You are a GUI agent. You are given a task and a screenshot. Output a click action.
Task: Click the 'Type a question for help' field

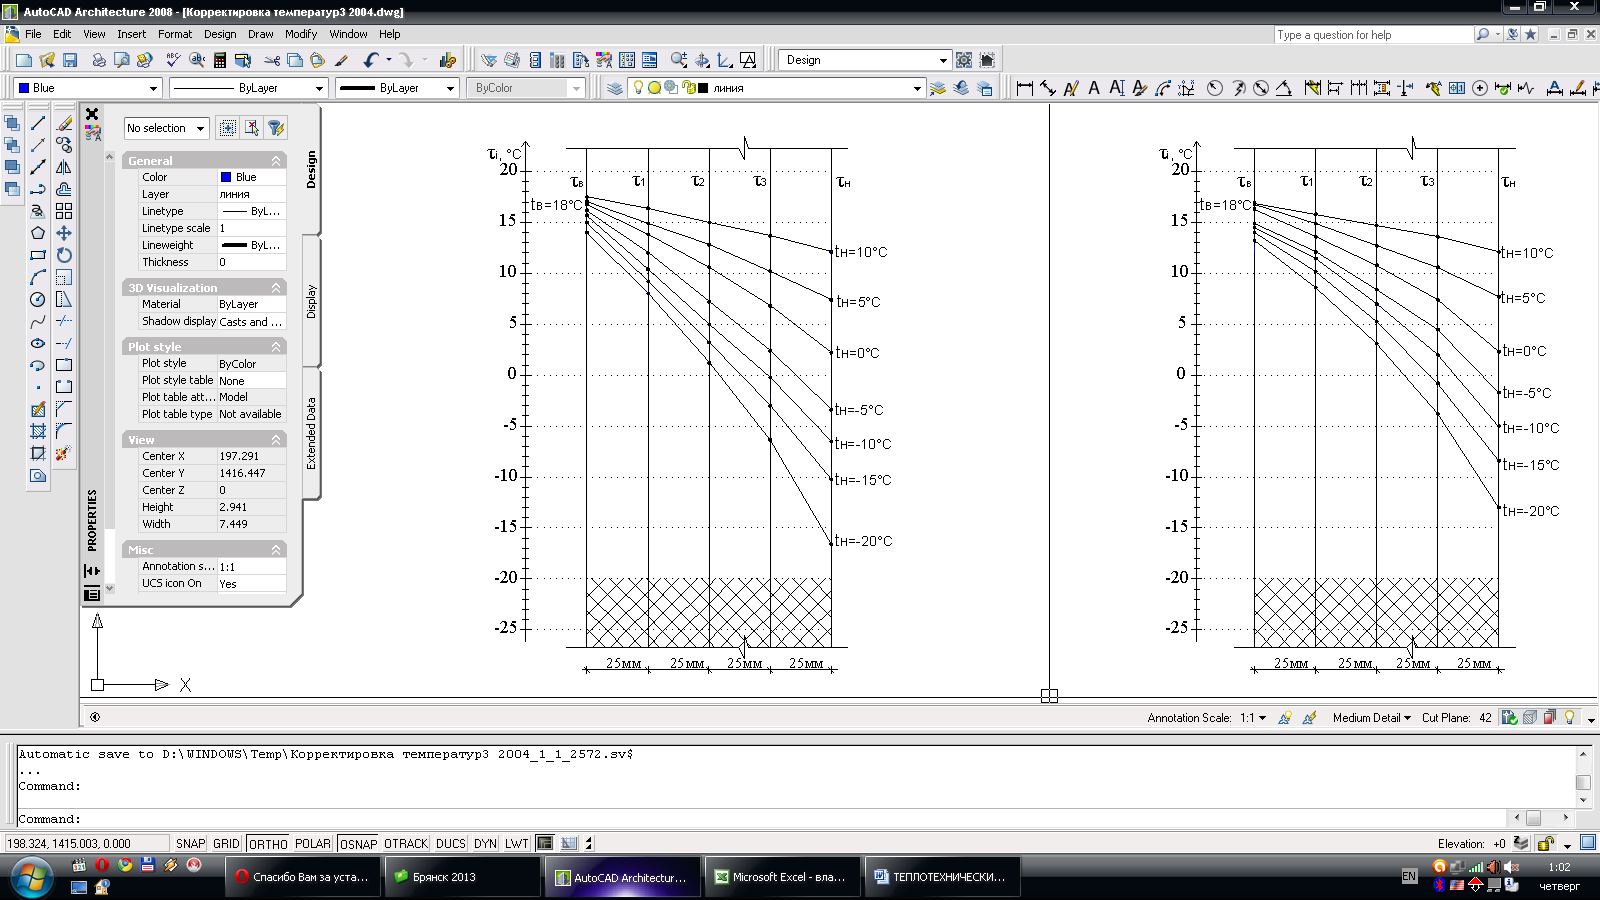pos(1373,34)
